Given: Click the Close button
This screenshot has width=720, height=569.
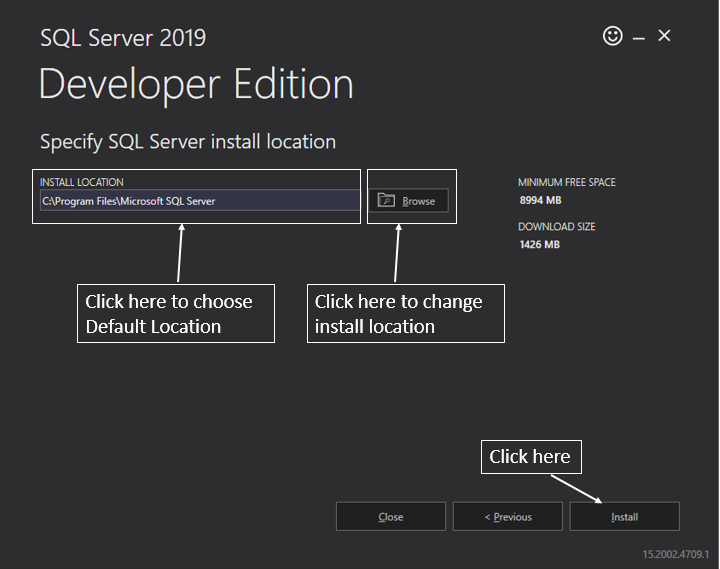Looking at the screenshot, I should (391, 517).
